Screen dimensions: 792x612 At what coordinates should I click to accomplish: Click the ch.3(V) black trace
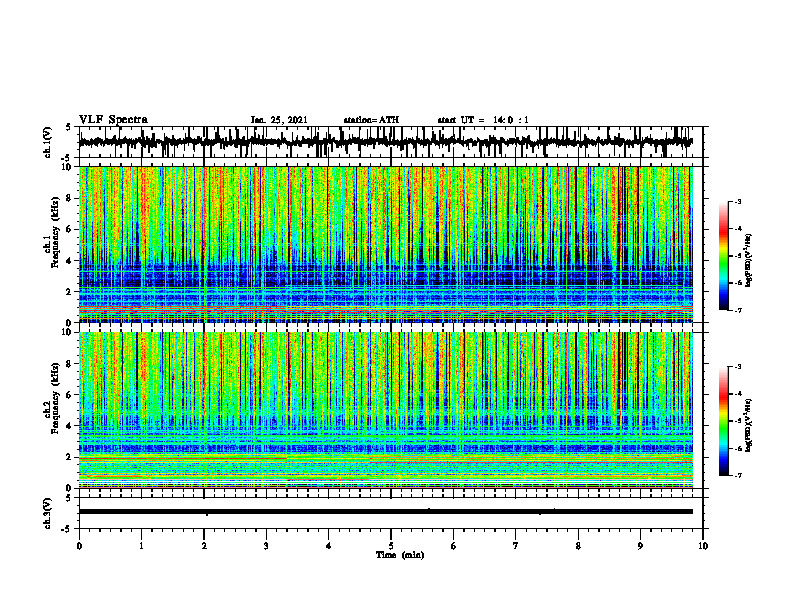386,512
